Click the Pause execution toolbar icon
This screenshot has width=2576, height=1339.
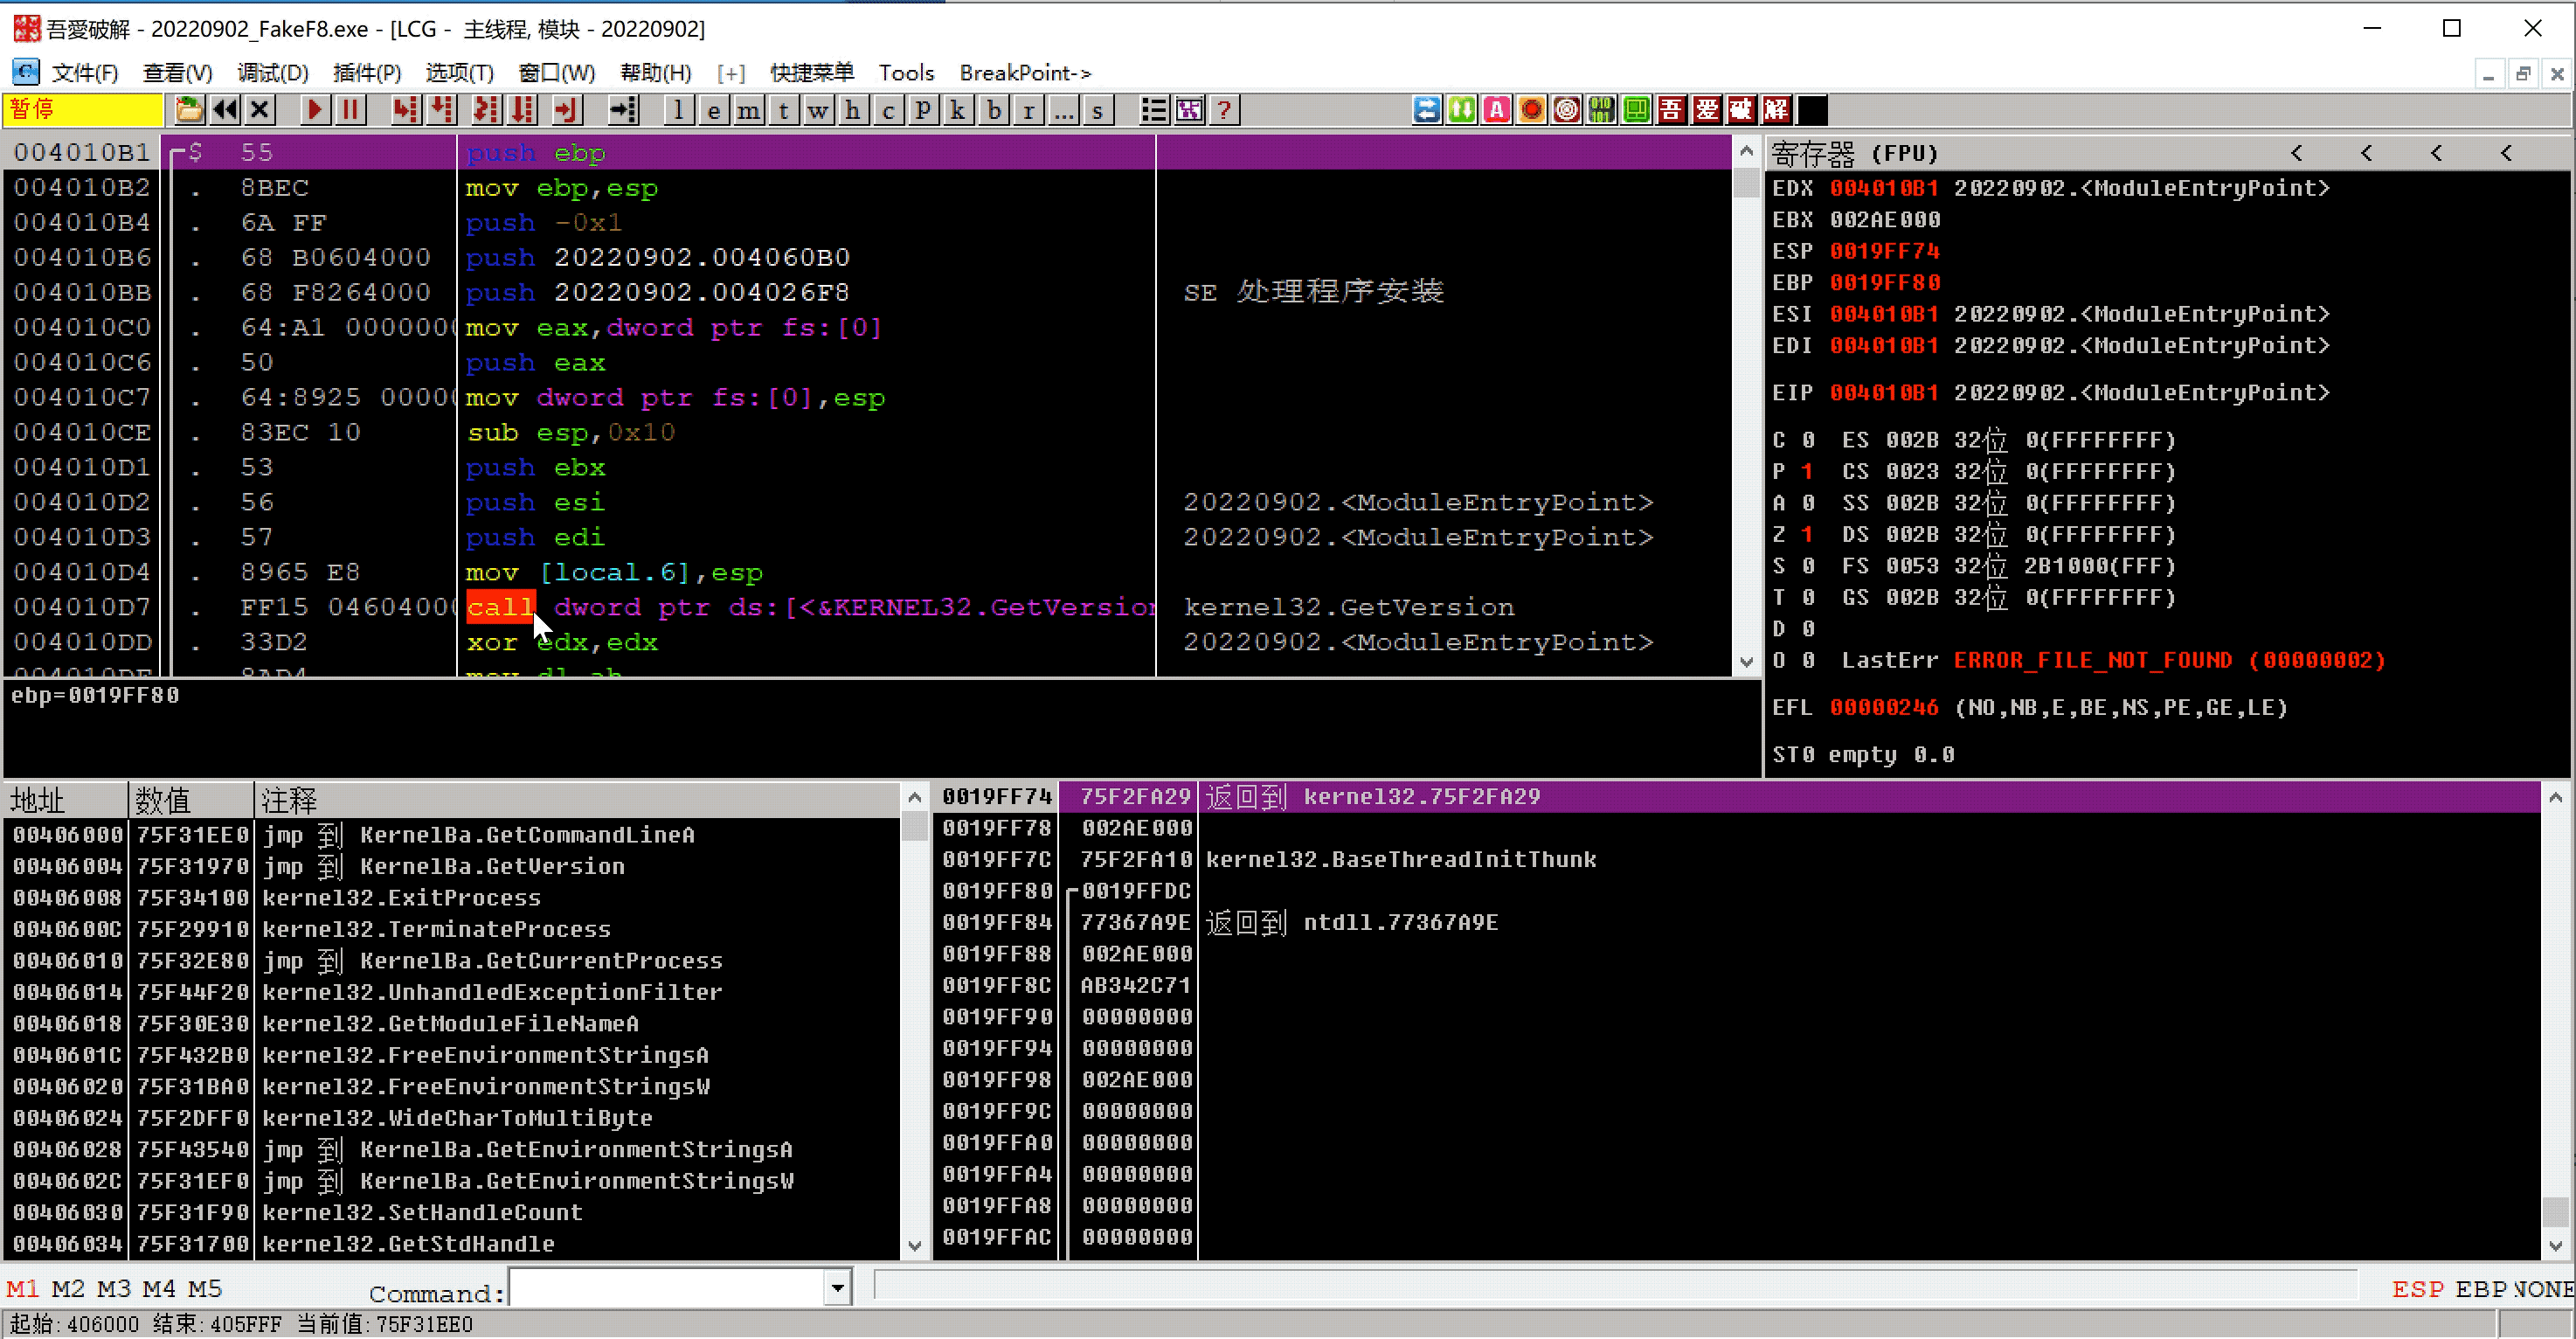(x=350, y=110)
